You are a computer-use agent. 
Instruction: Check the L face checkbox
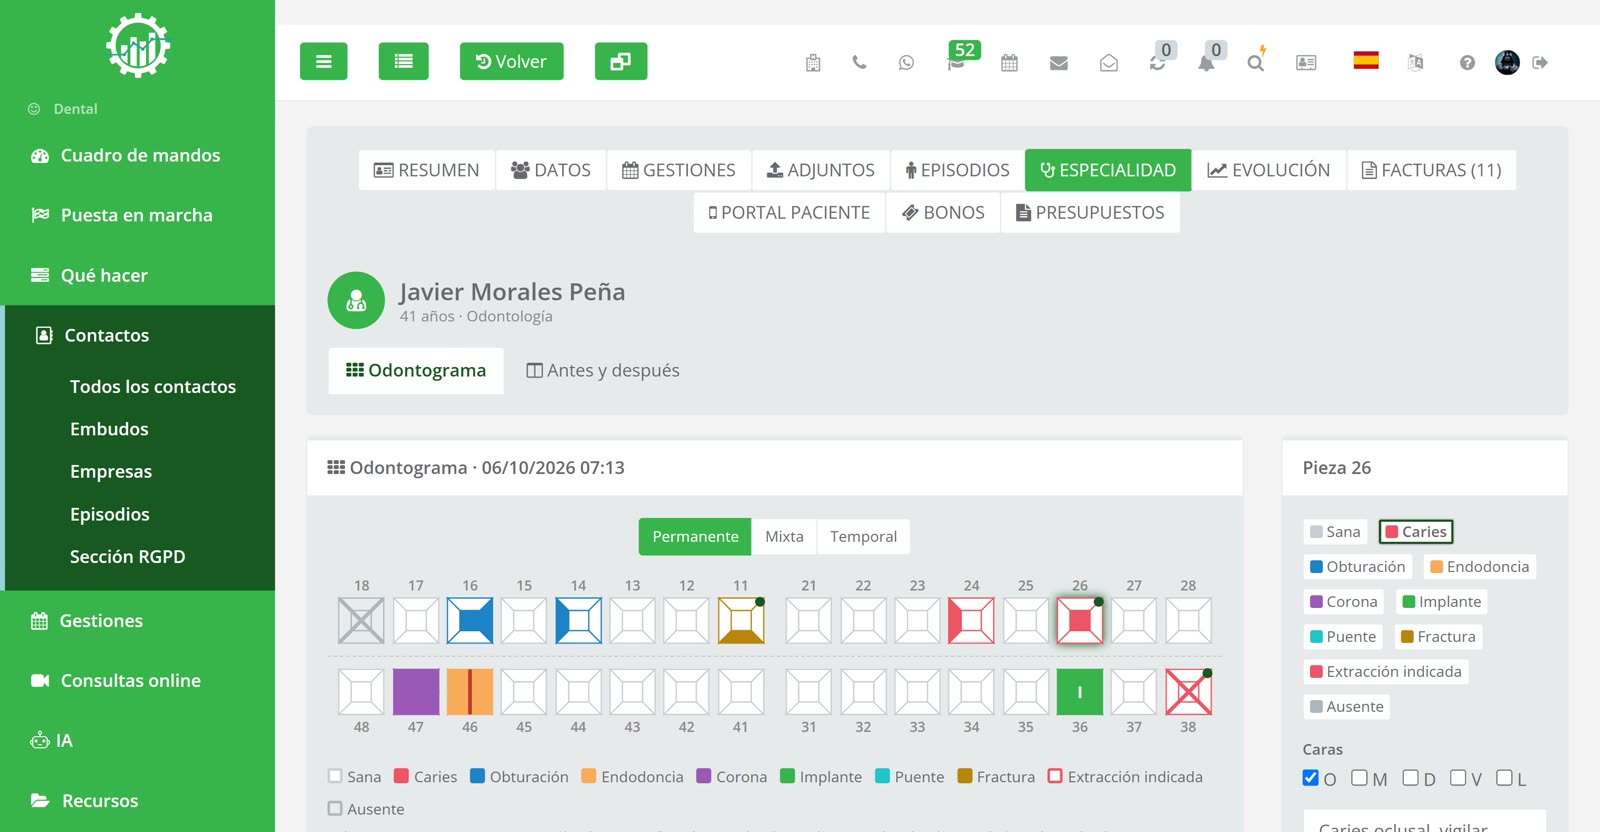1504,778
